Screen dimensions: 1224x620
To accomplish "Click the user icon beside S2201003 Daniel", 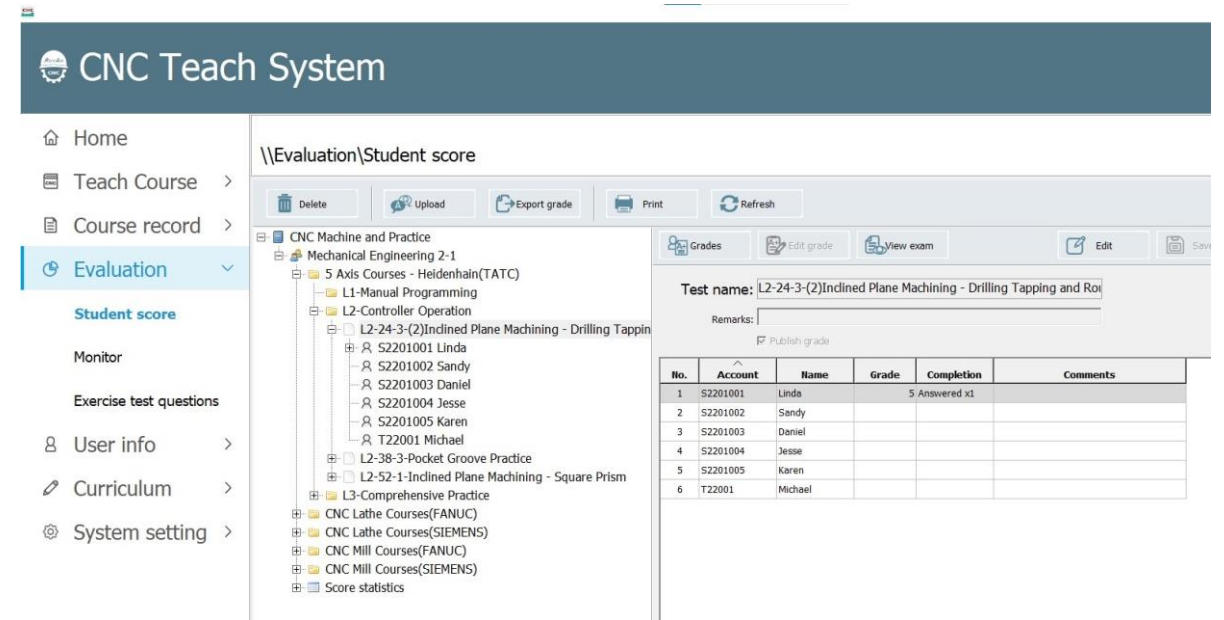I will (367, 384).
